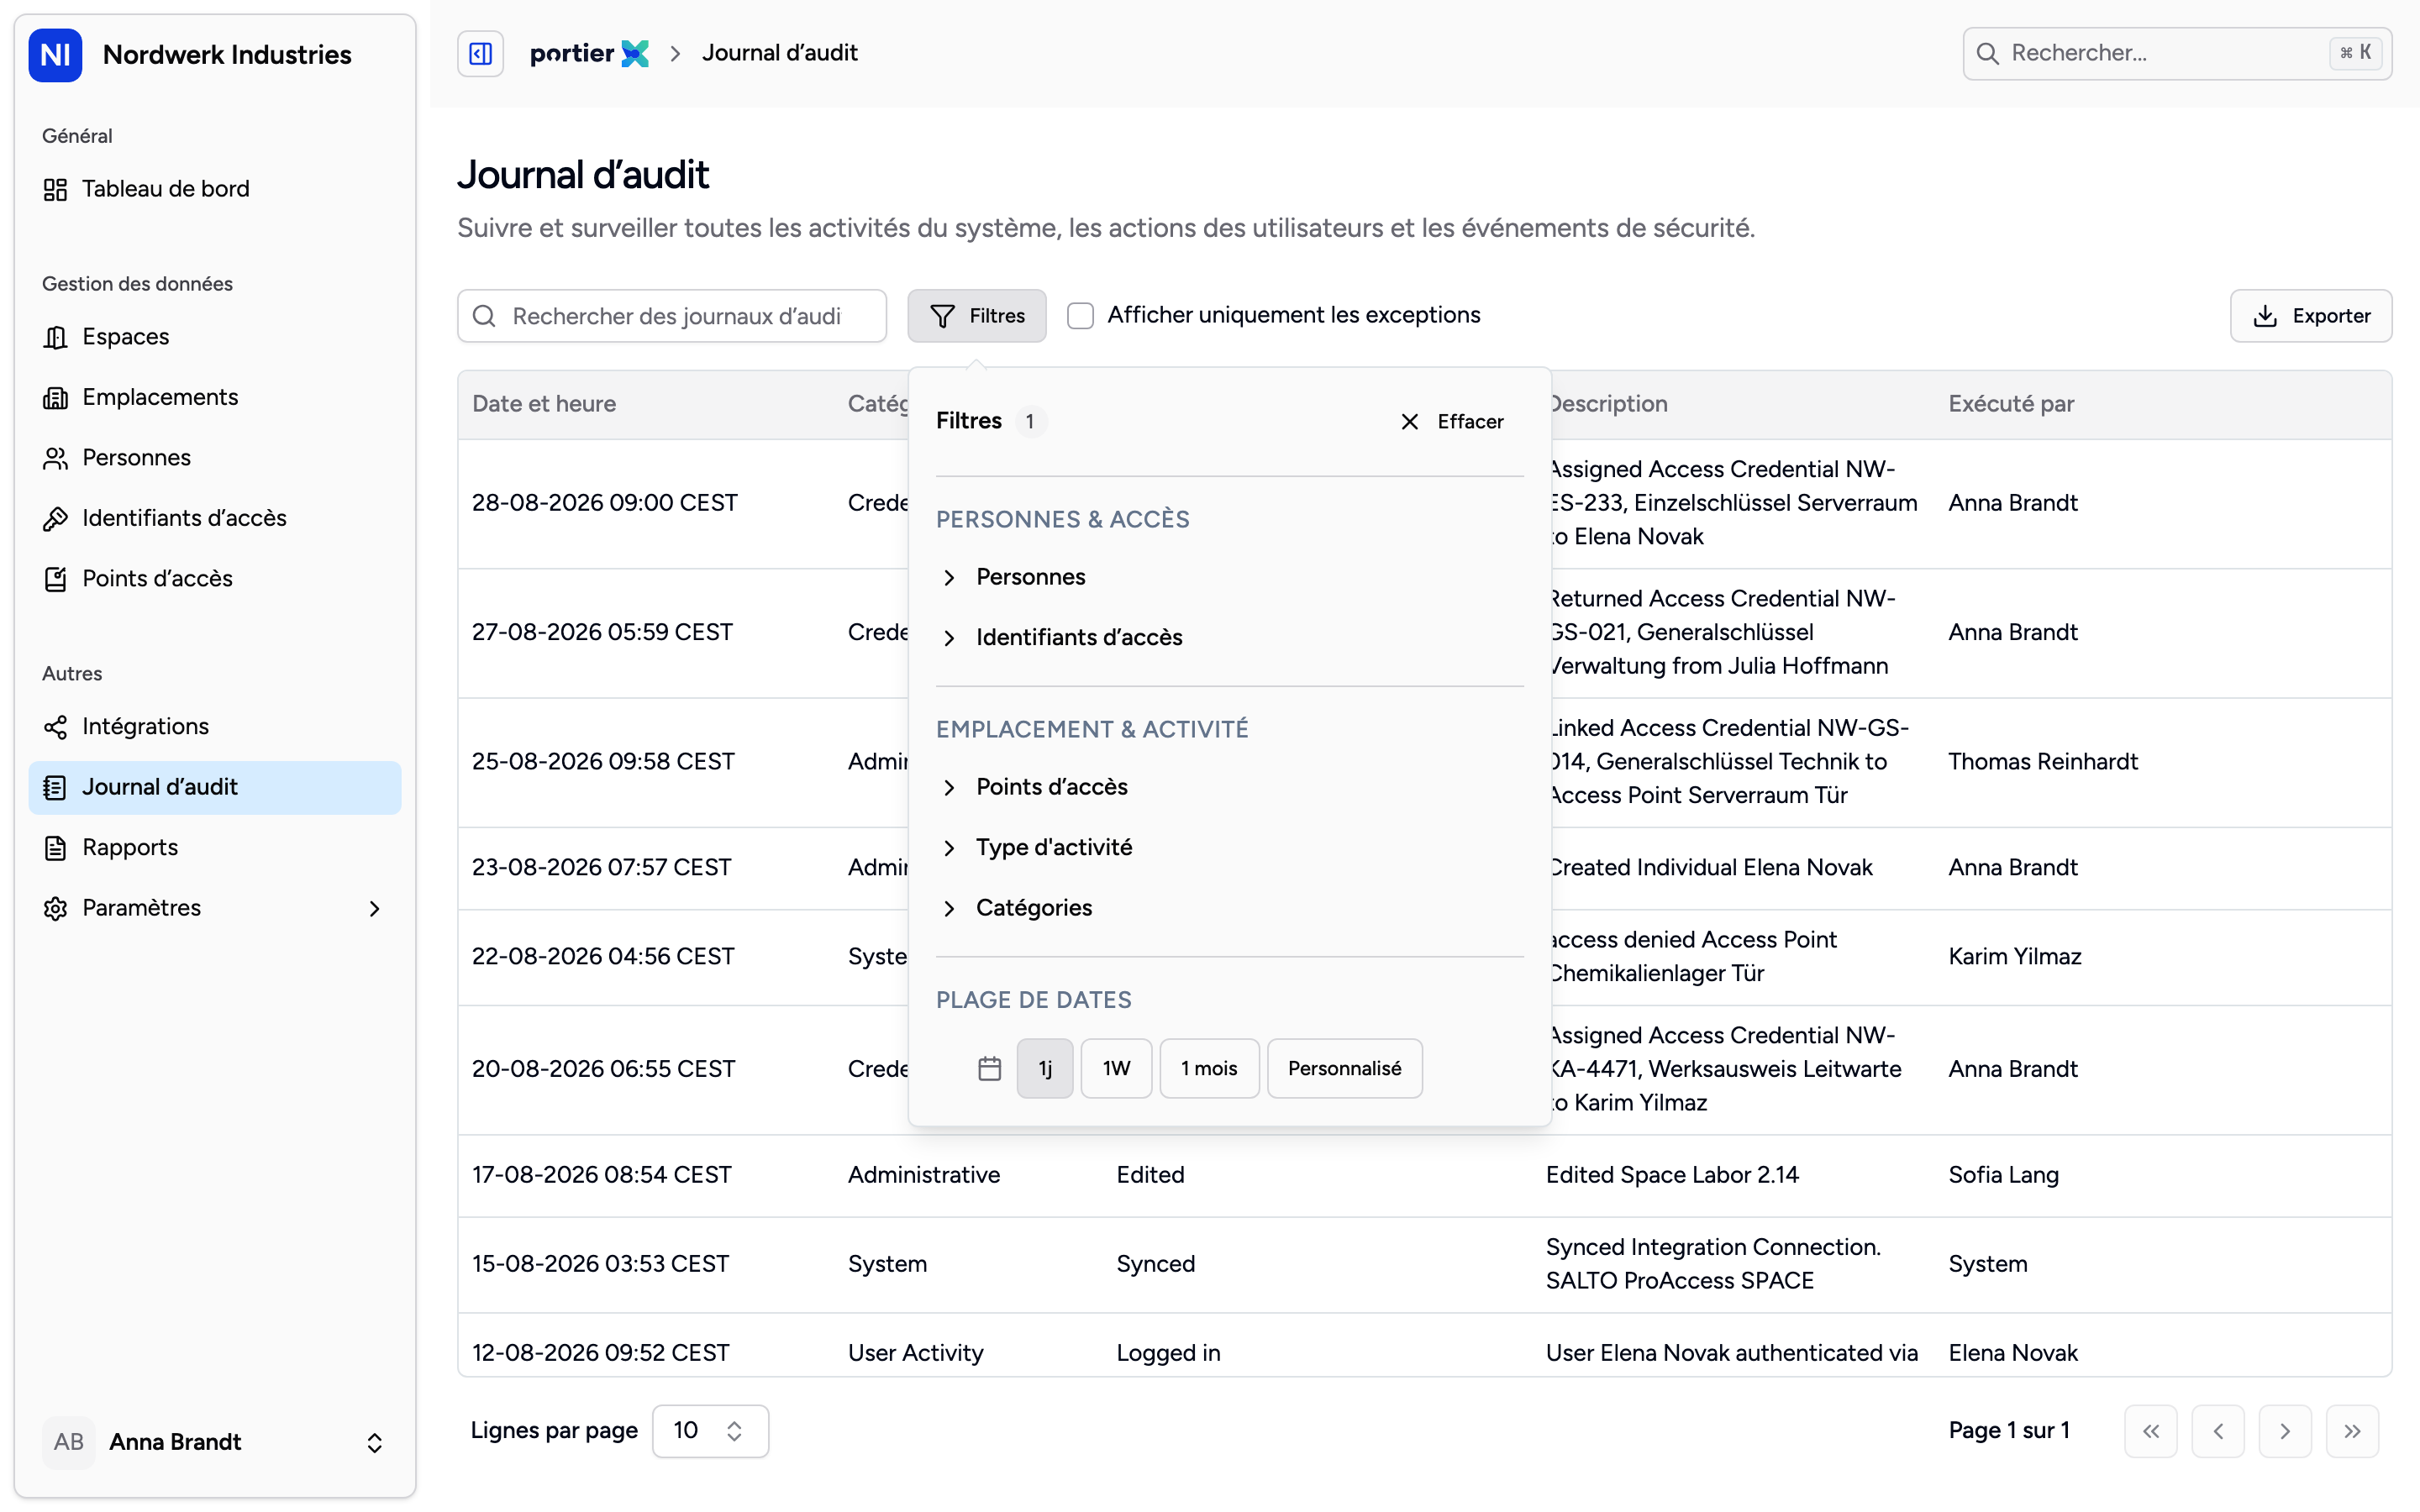Click the 28-08-2026 09:00 CEST row date
Viewport: 2420px width, 1512px height.
point(605,503)
